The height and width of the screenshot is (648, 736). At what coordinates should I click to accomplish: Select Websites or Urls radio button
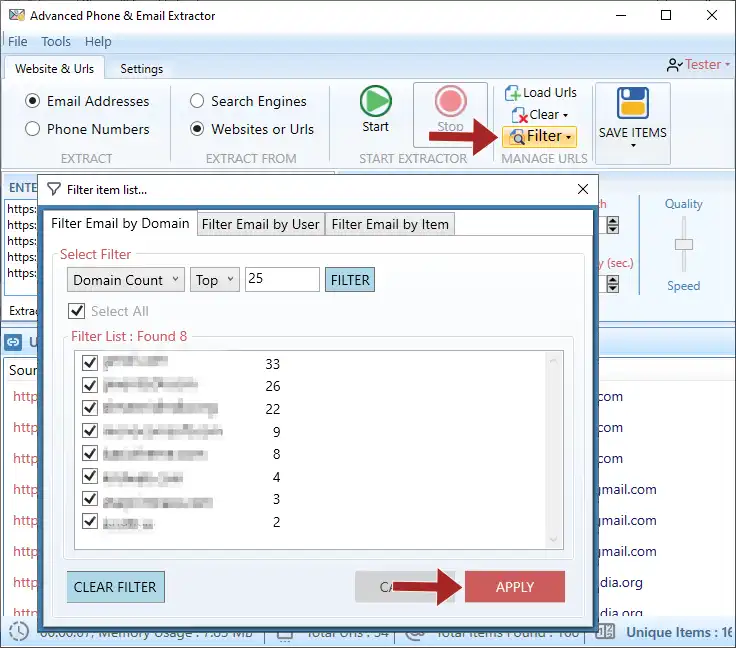pyautogui.click(x=197, y=129)
